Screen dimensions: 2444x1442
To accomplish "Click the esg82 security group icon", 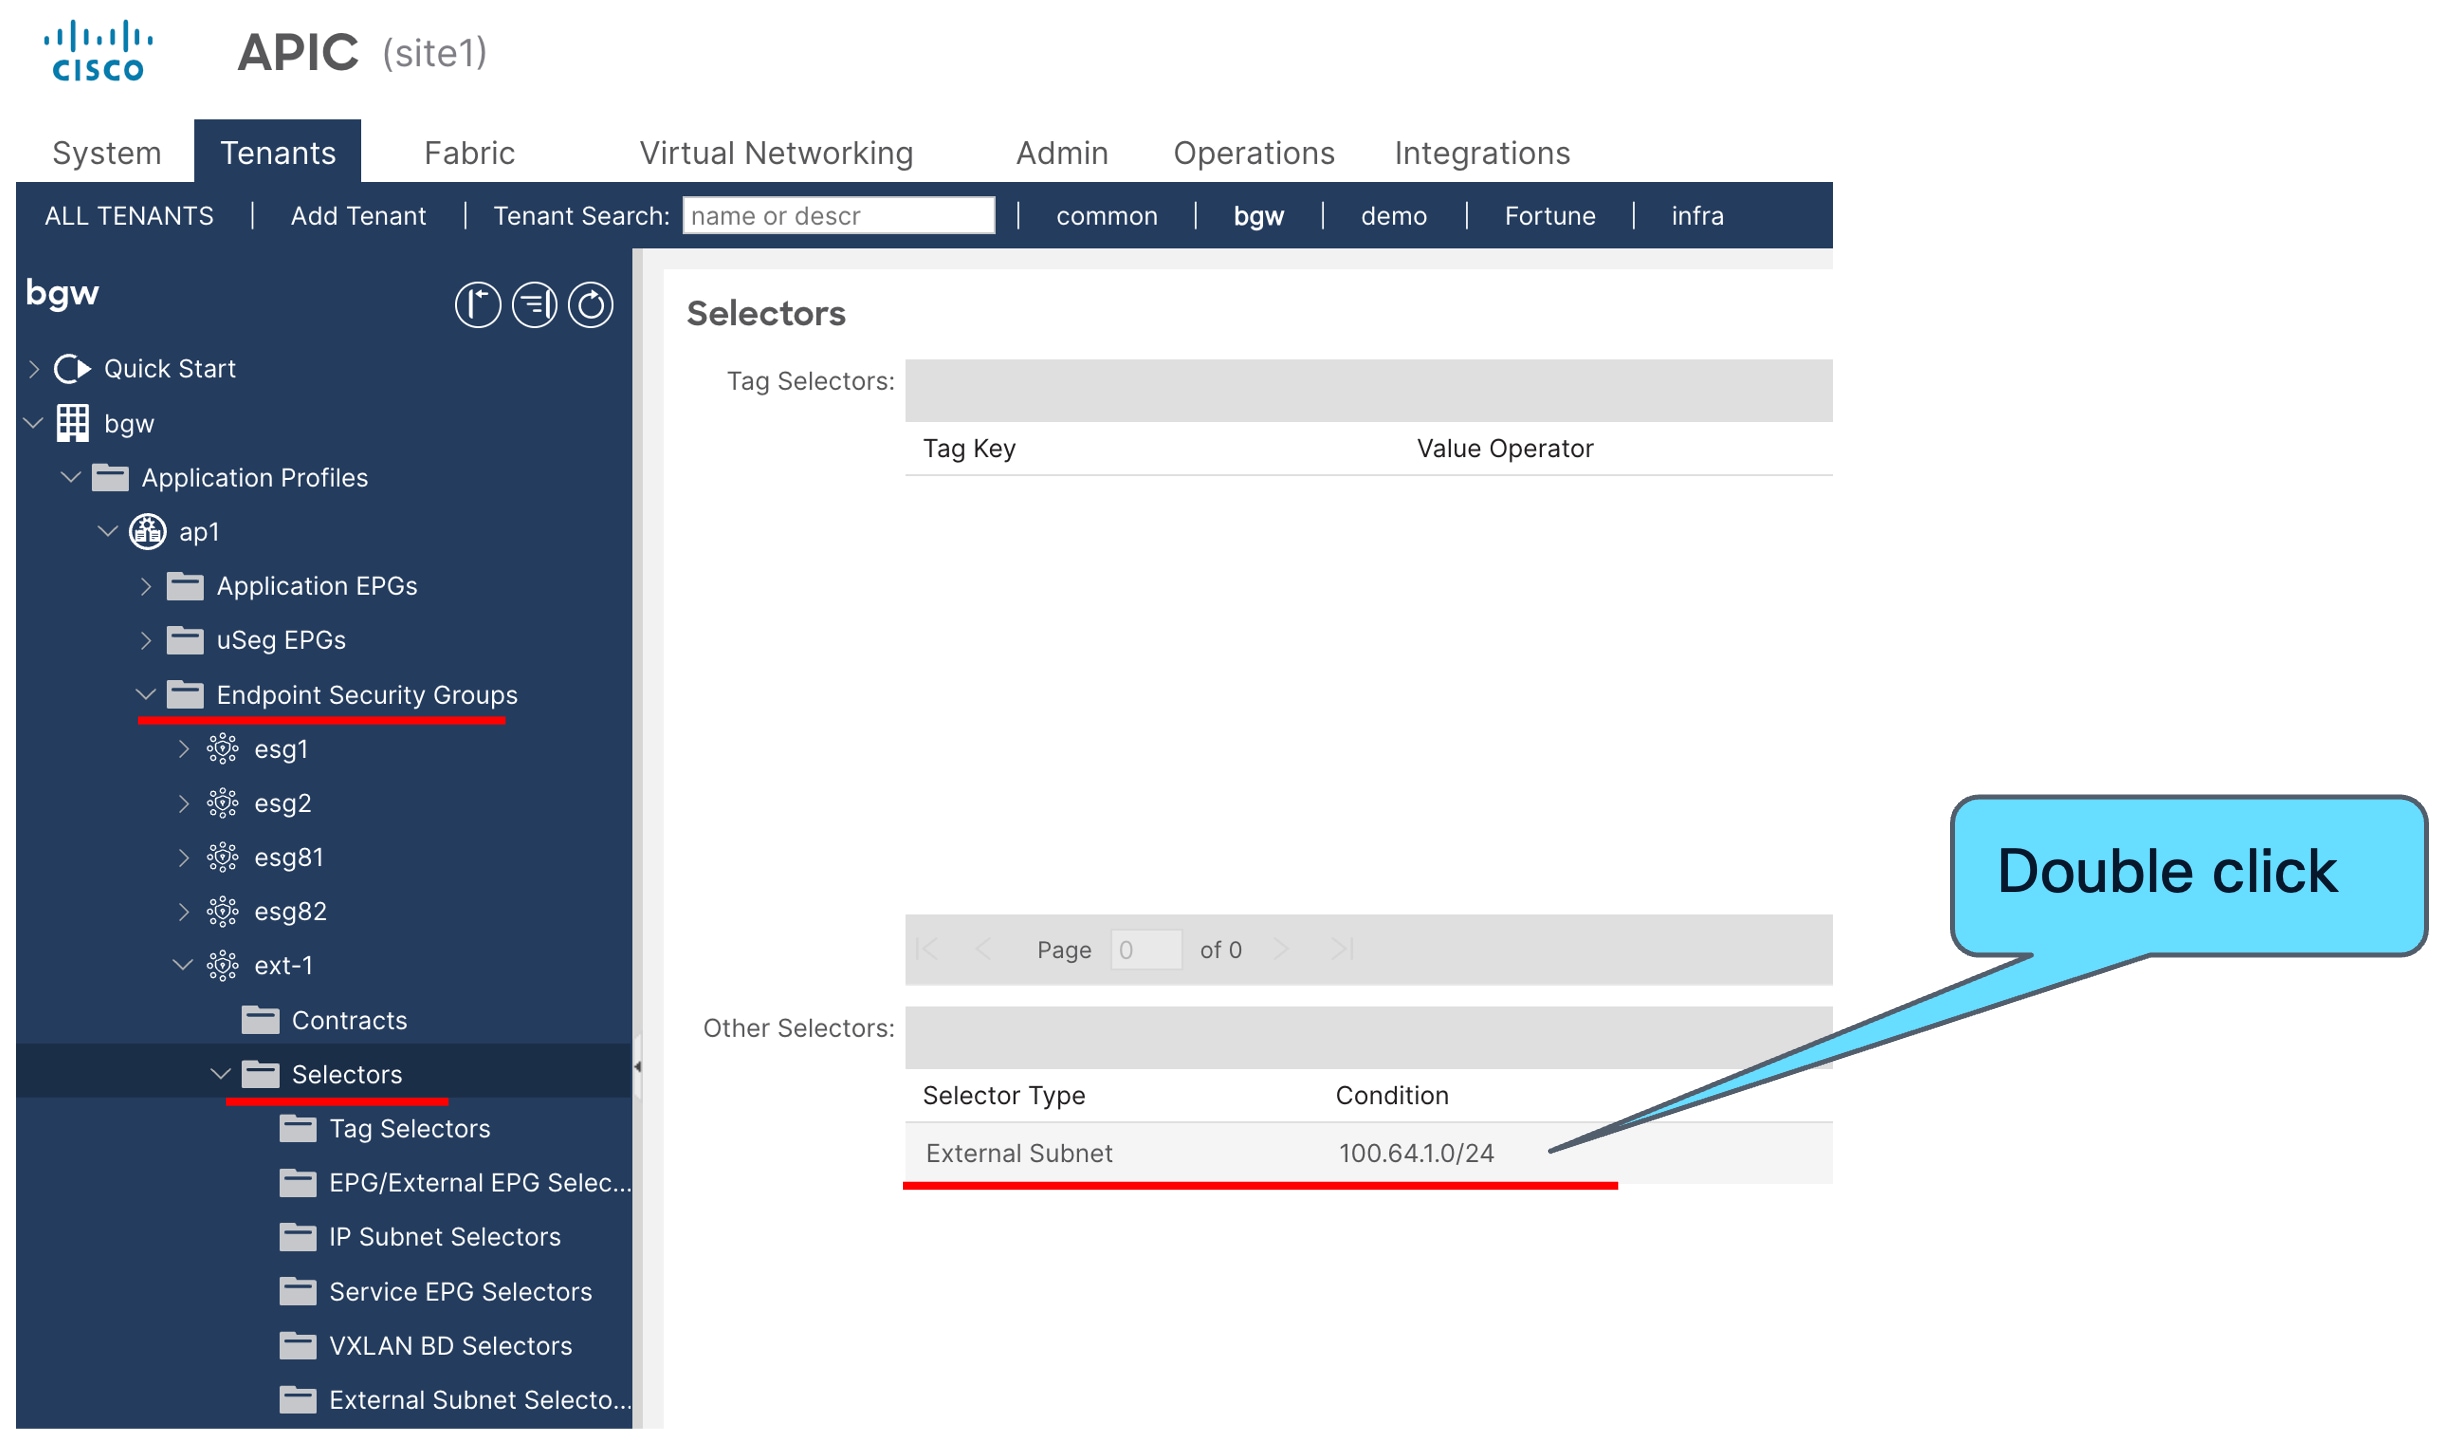I will [x=222, y=911].
